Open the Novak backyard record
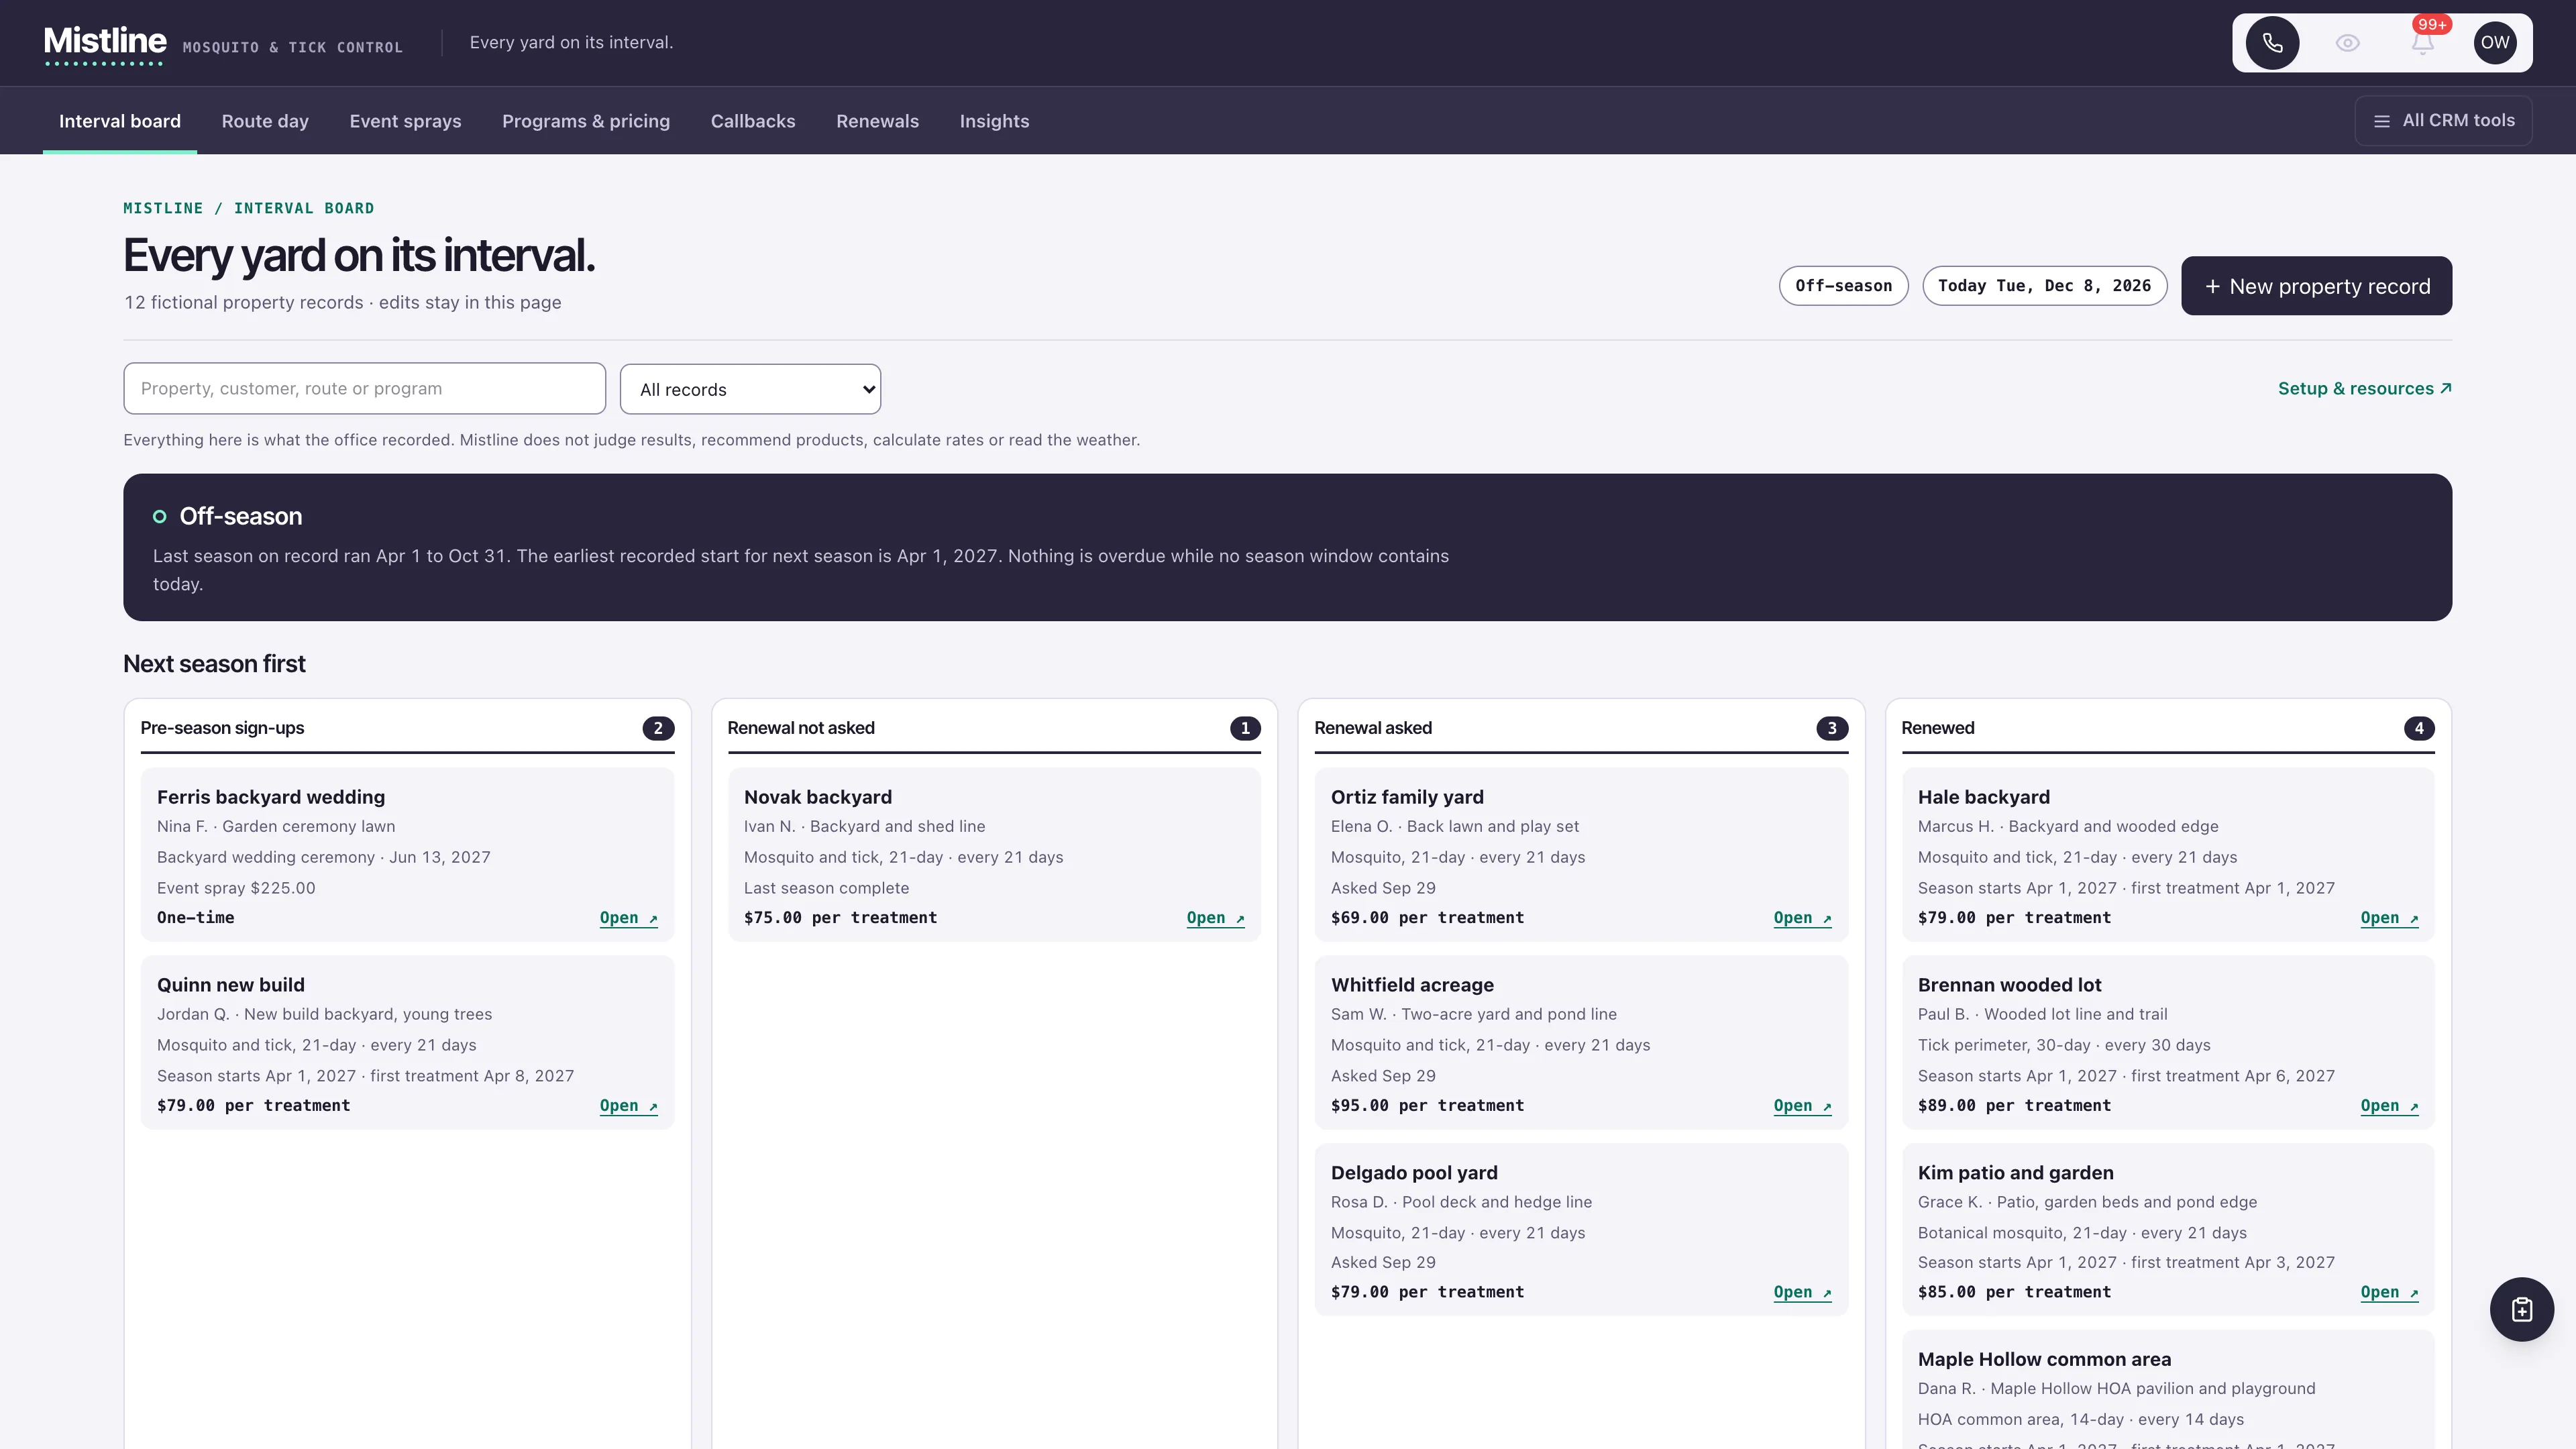Screen dimensions: 2576x1449 [1215, 918]
